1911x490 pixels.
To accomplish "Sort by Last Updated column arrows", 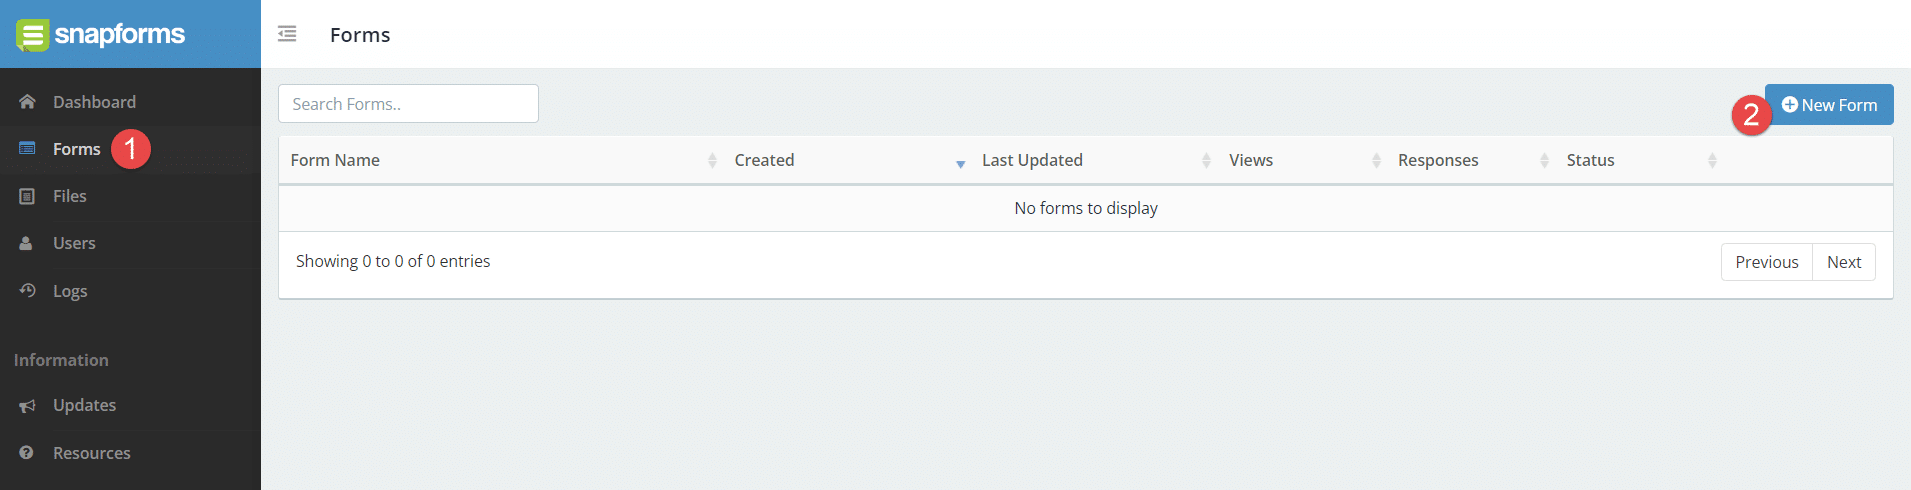I will tap(1206, 160).
